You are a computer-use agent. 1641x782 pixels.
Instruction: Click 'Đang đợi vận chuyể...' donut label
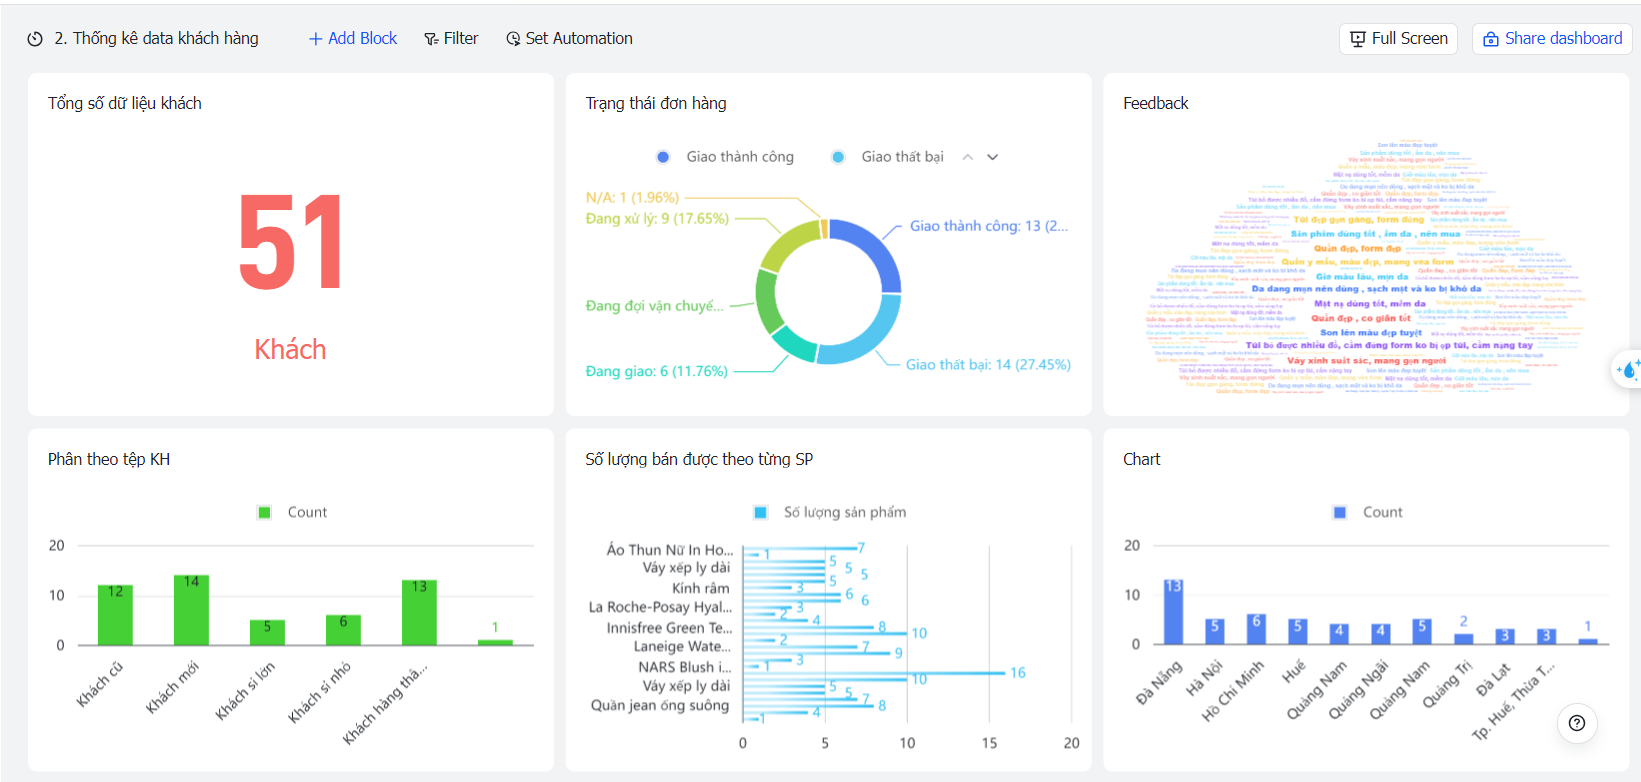tap(654, 306)
